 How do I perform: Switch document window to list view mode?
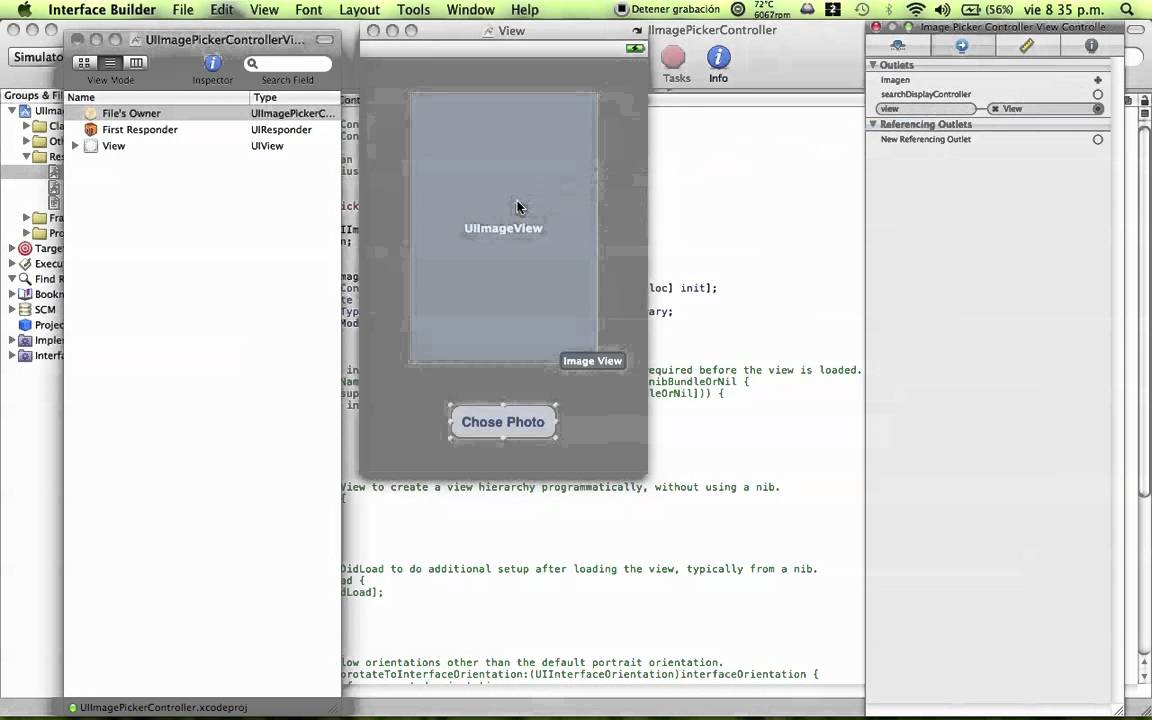(110, 63)
